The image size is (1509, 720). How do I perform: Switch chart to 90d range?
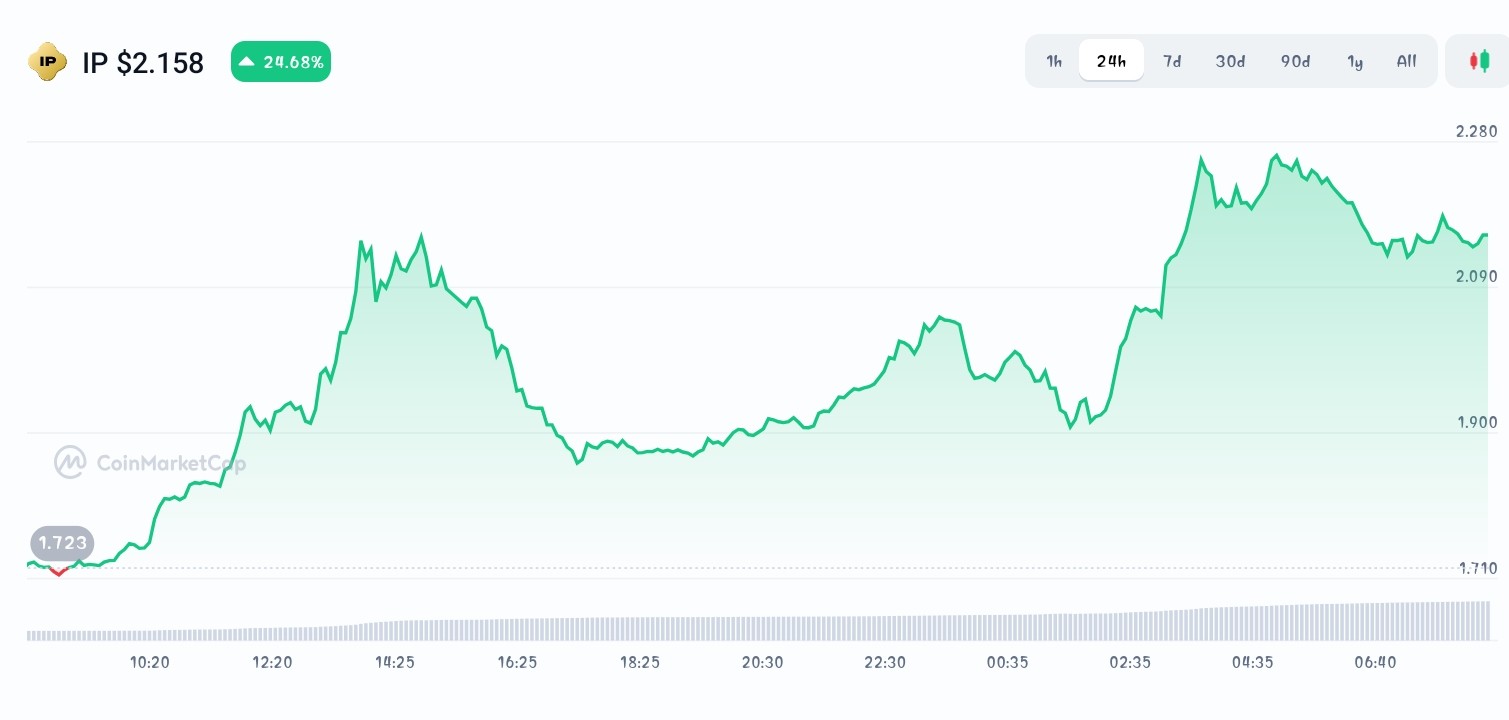point(1295,61)
